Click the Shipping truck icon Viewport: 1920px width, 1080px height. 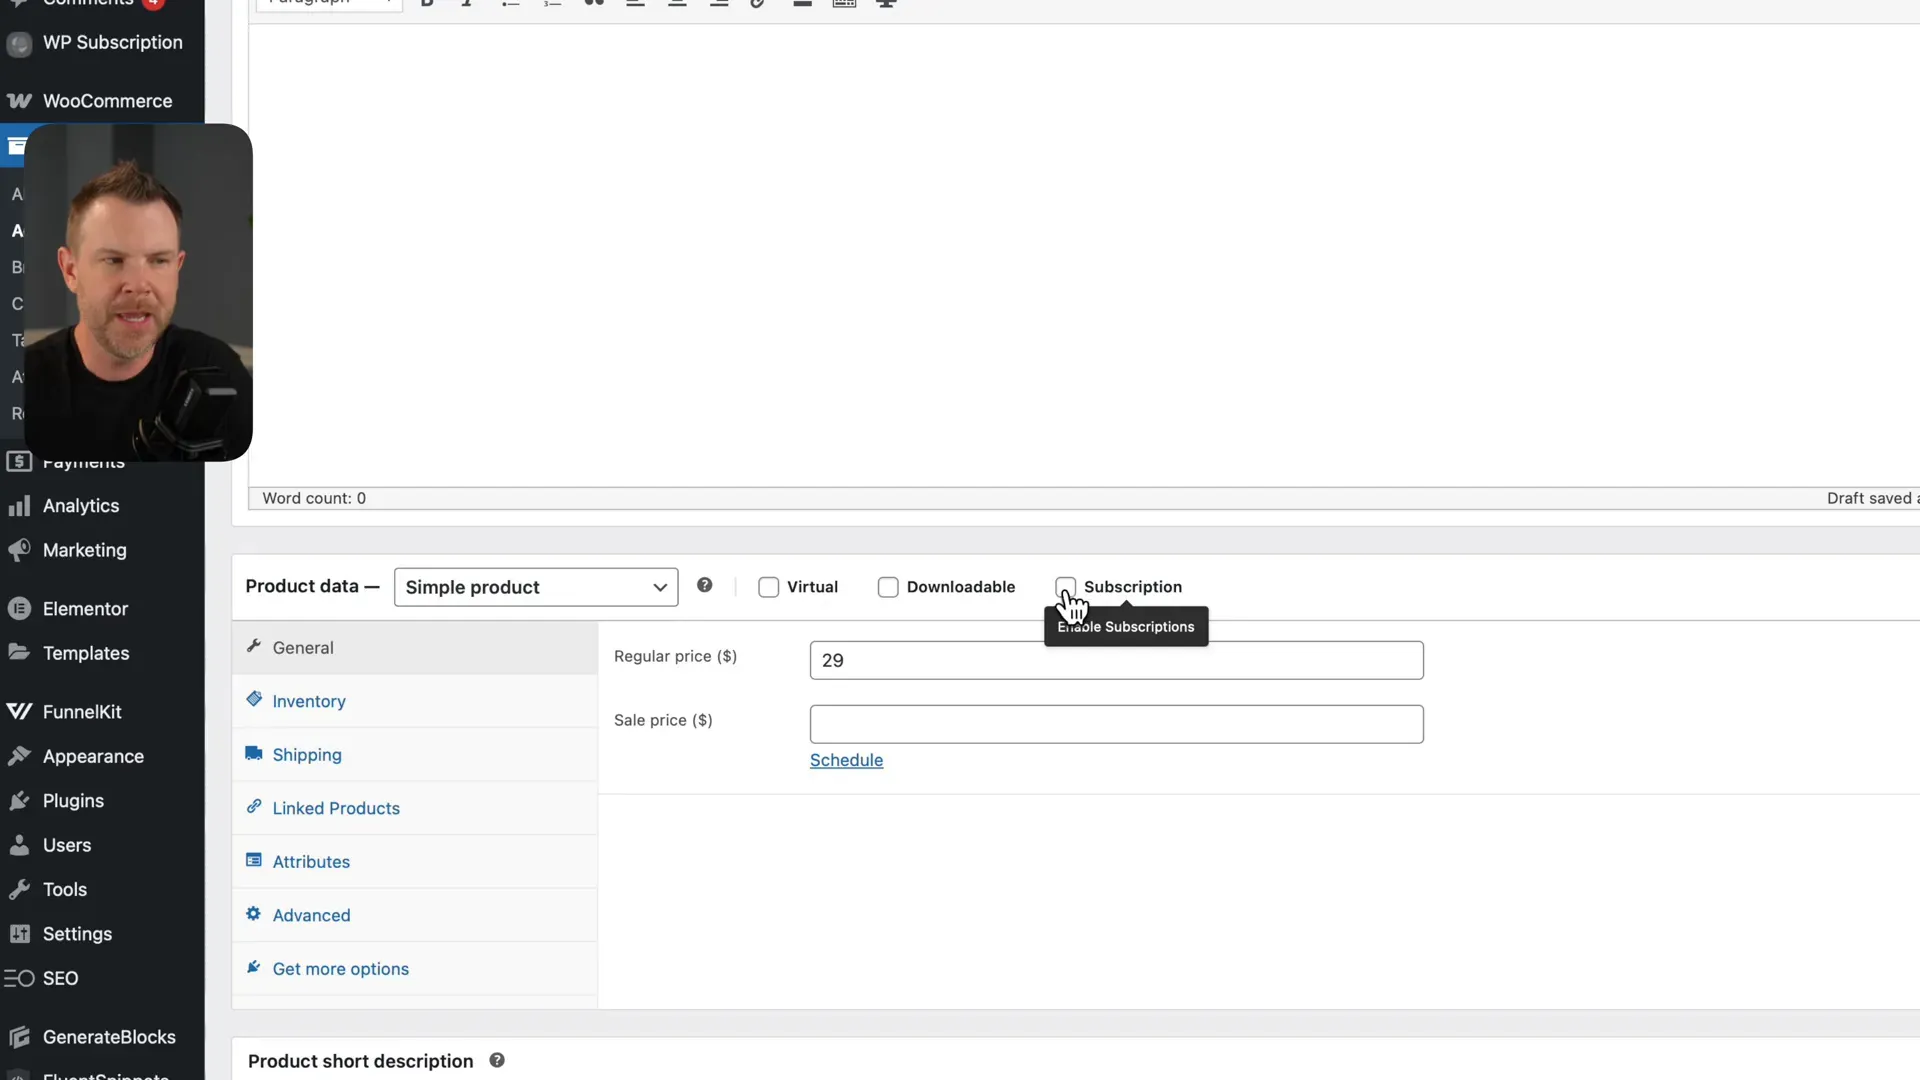pos(254,753)
